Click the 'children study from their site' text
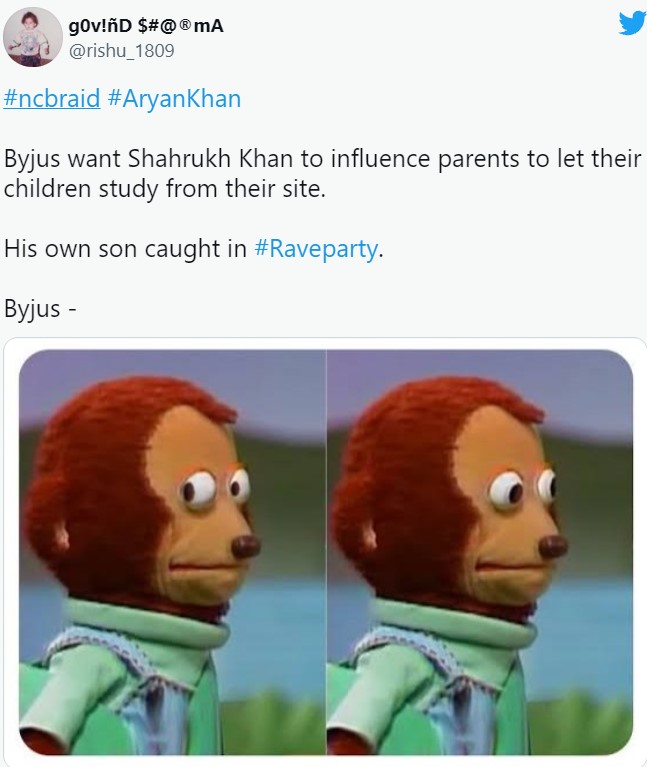647x767 pixels. 164,188
